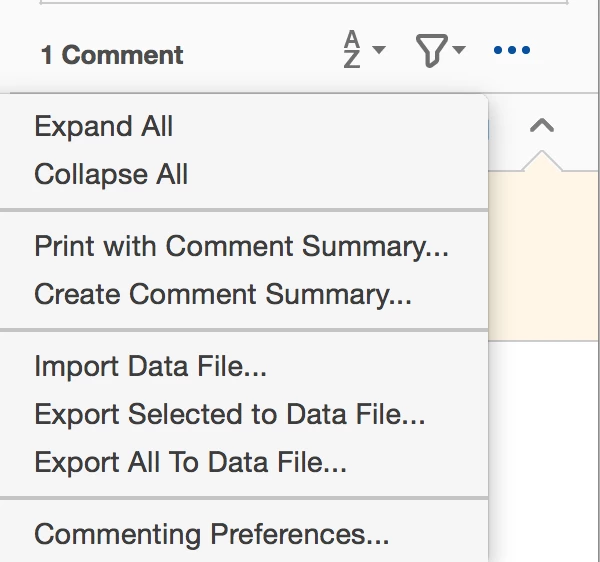Viewport: 600px width, 562px height.
Task: Choose Print with Comment Summary
Action: pyautogui.click(x=241, y=246)
